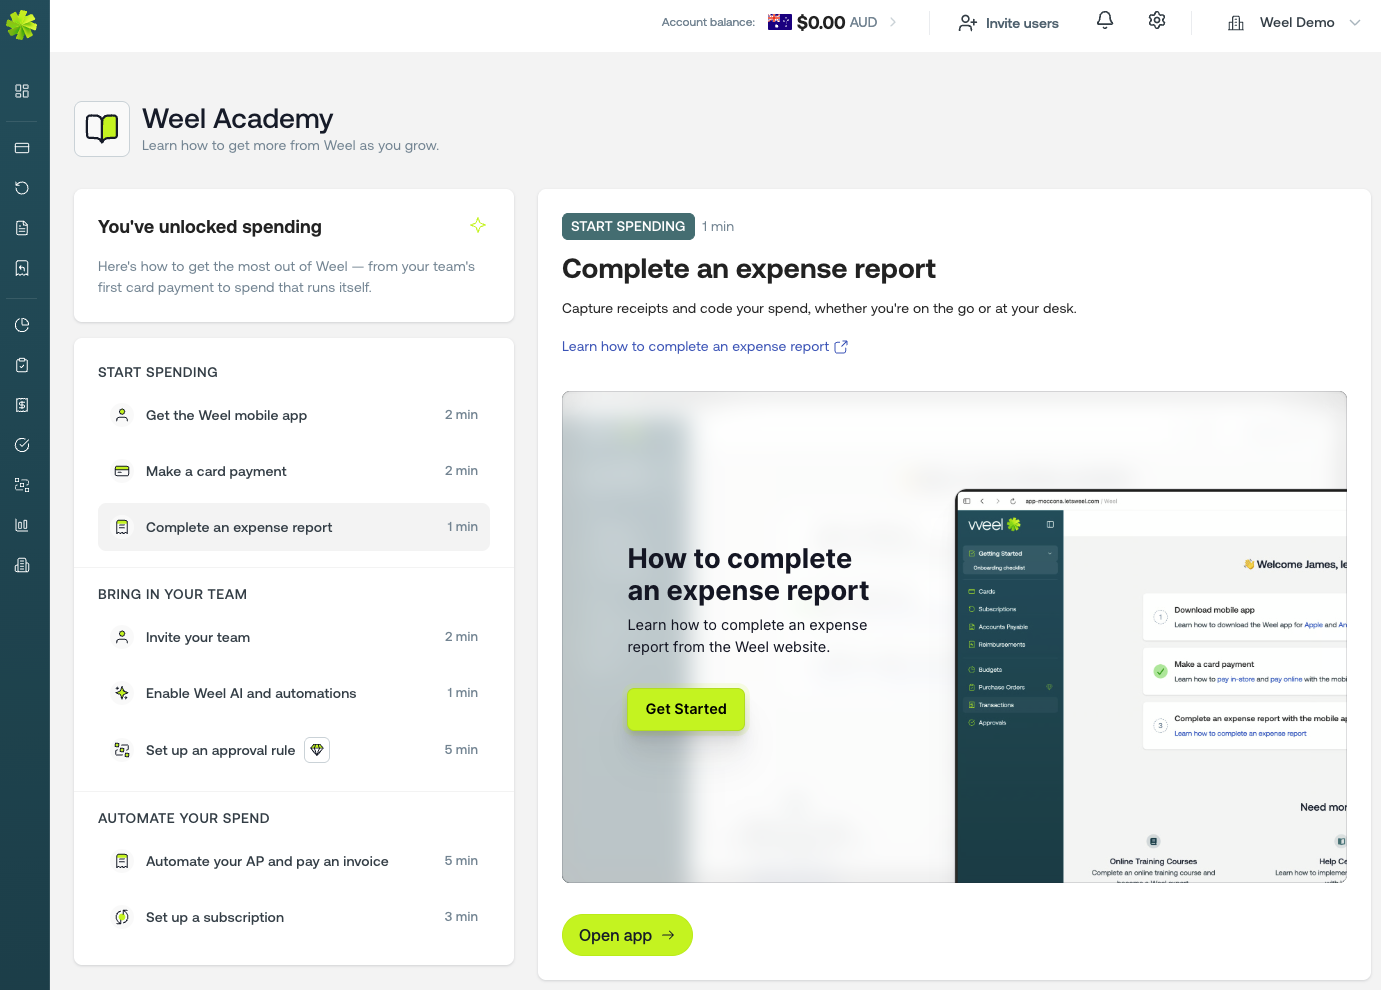Click the Weel Academy heading
The width and height of the screenshot is (1381, 990).
click(238, 119)
